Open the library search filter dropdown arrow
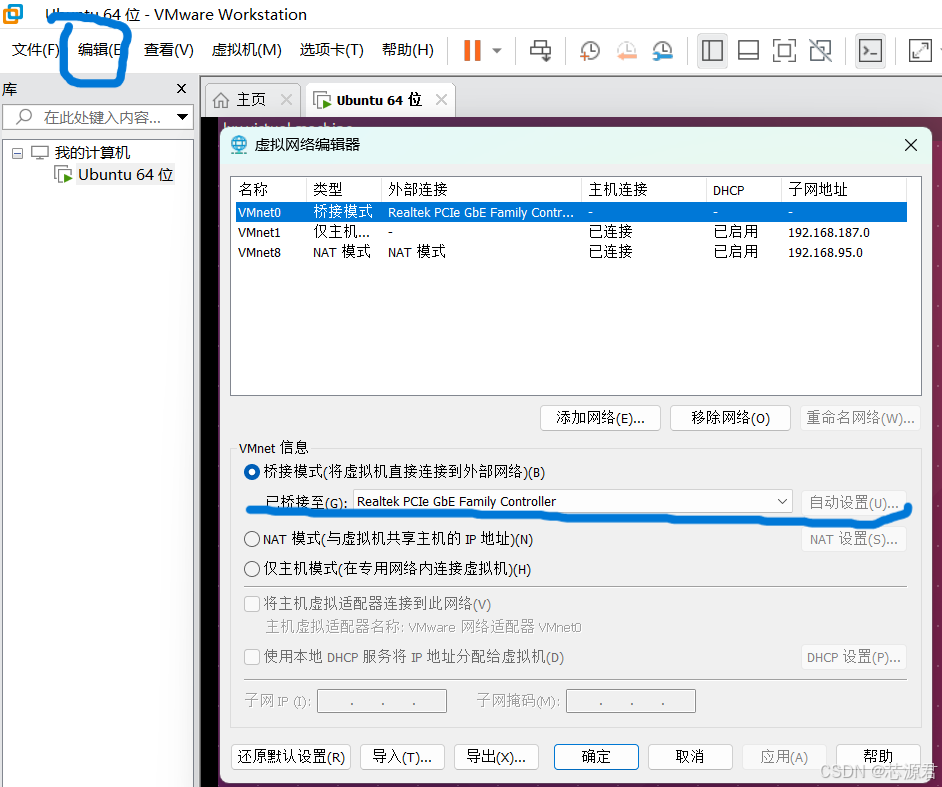942x787 pixels. pos(183,117)
